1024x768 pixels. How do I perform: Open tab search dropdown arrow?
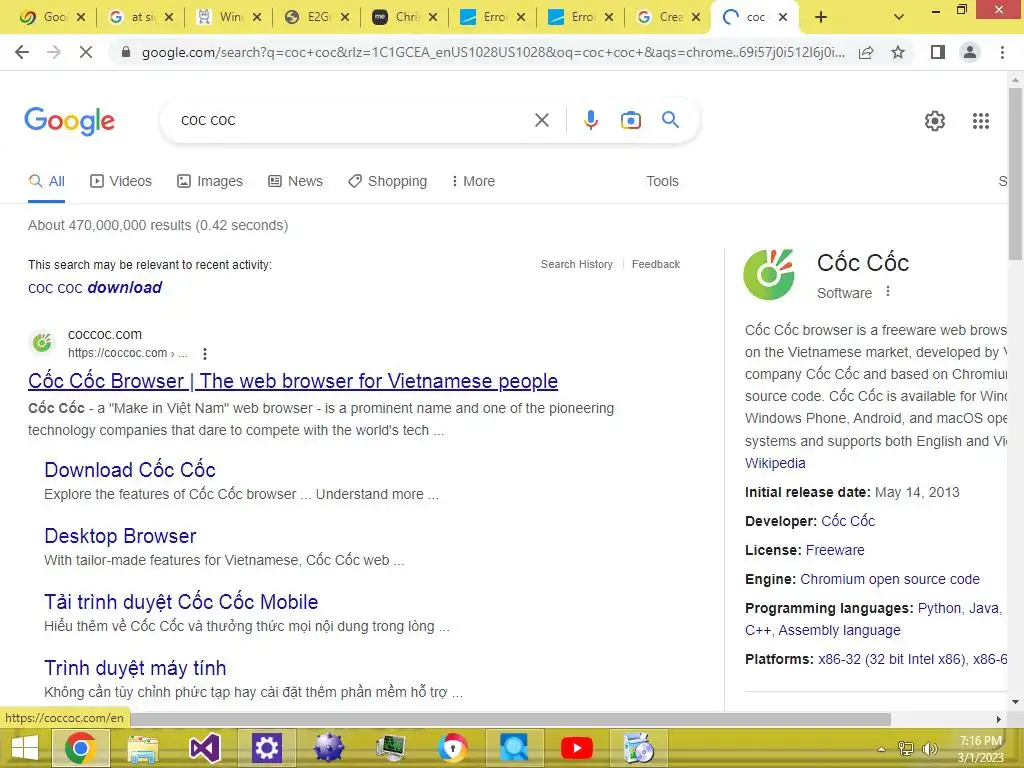(x=899, y=17)
